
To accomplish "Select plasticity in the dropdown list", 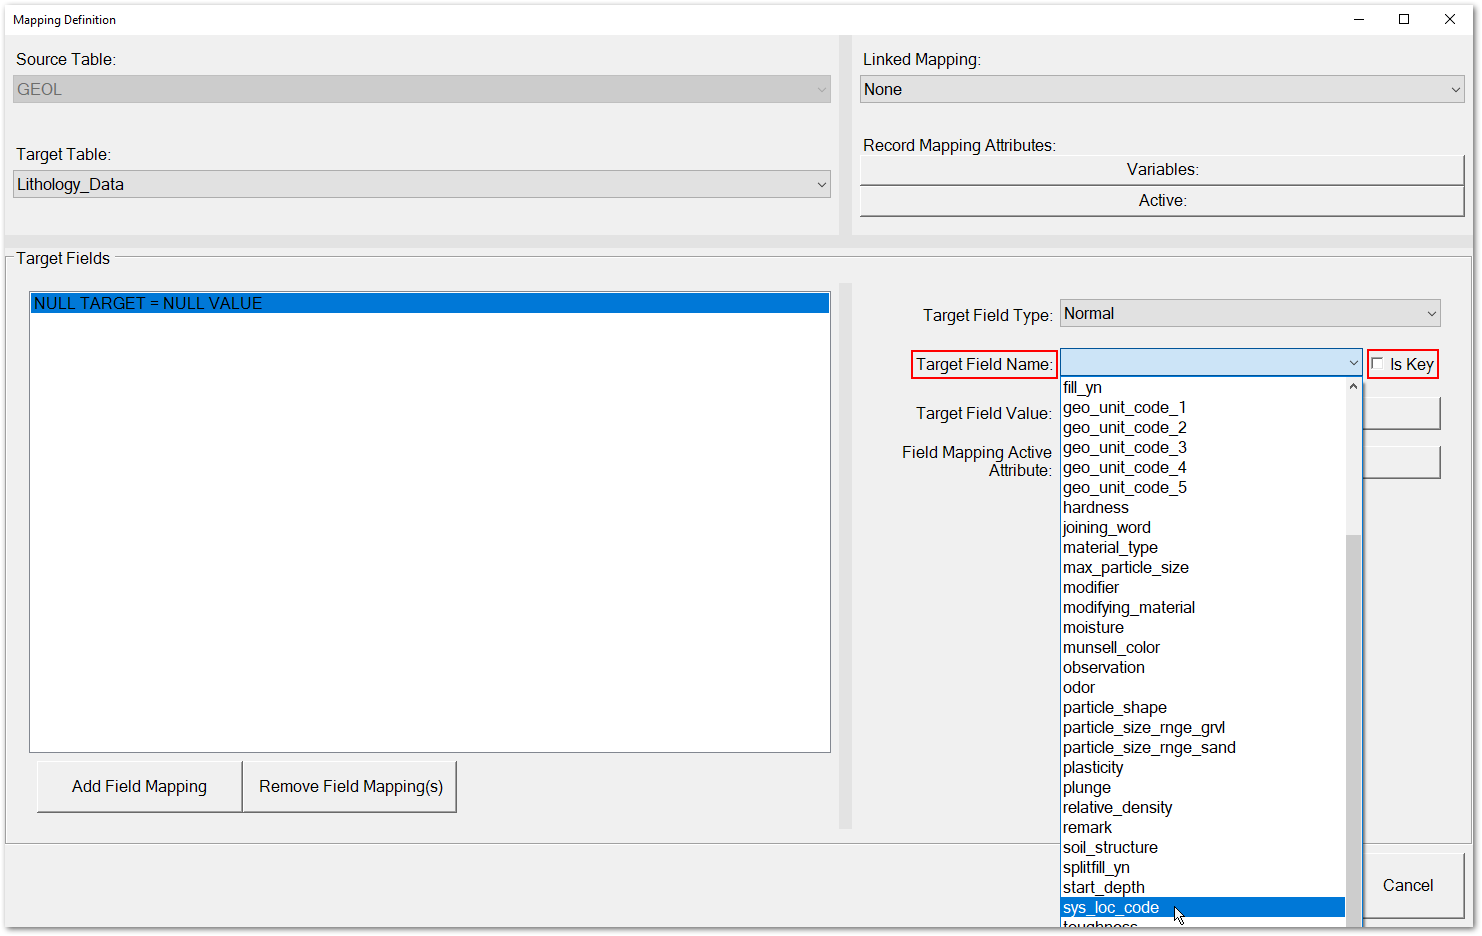I will tap(1203, 767).
